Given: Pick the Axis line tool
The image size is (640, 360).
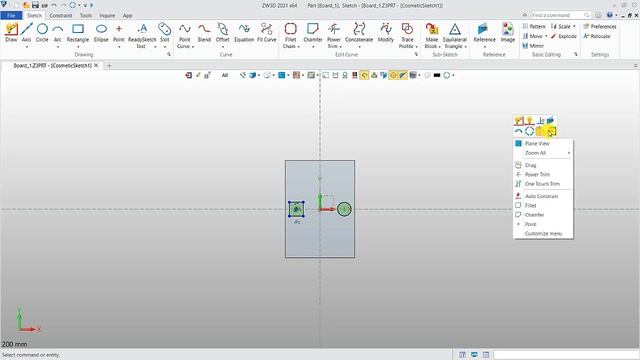Looking at the screenshot, I should coord(27,33).
